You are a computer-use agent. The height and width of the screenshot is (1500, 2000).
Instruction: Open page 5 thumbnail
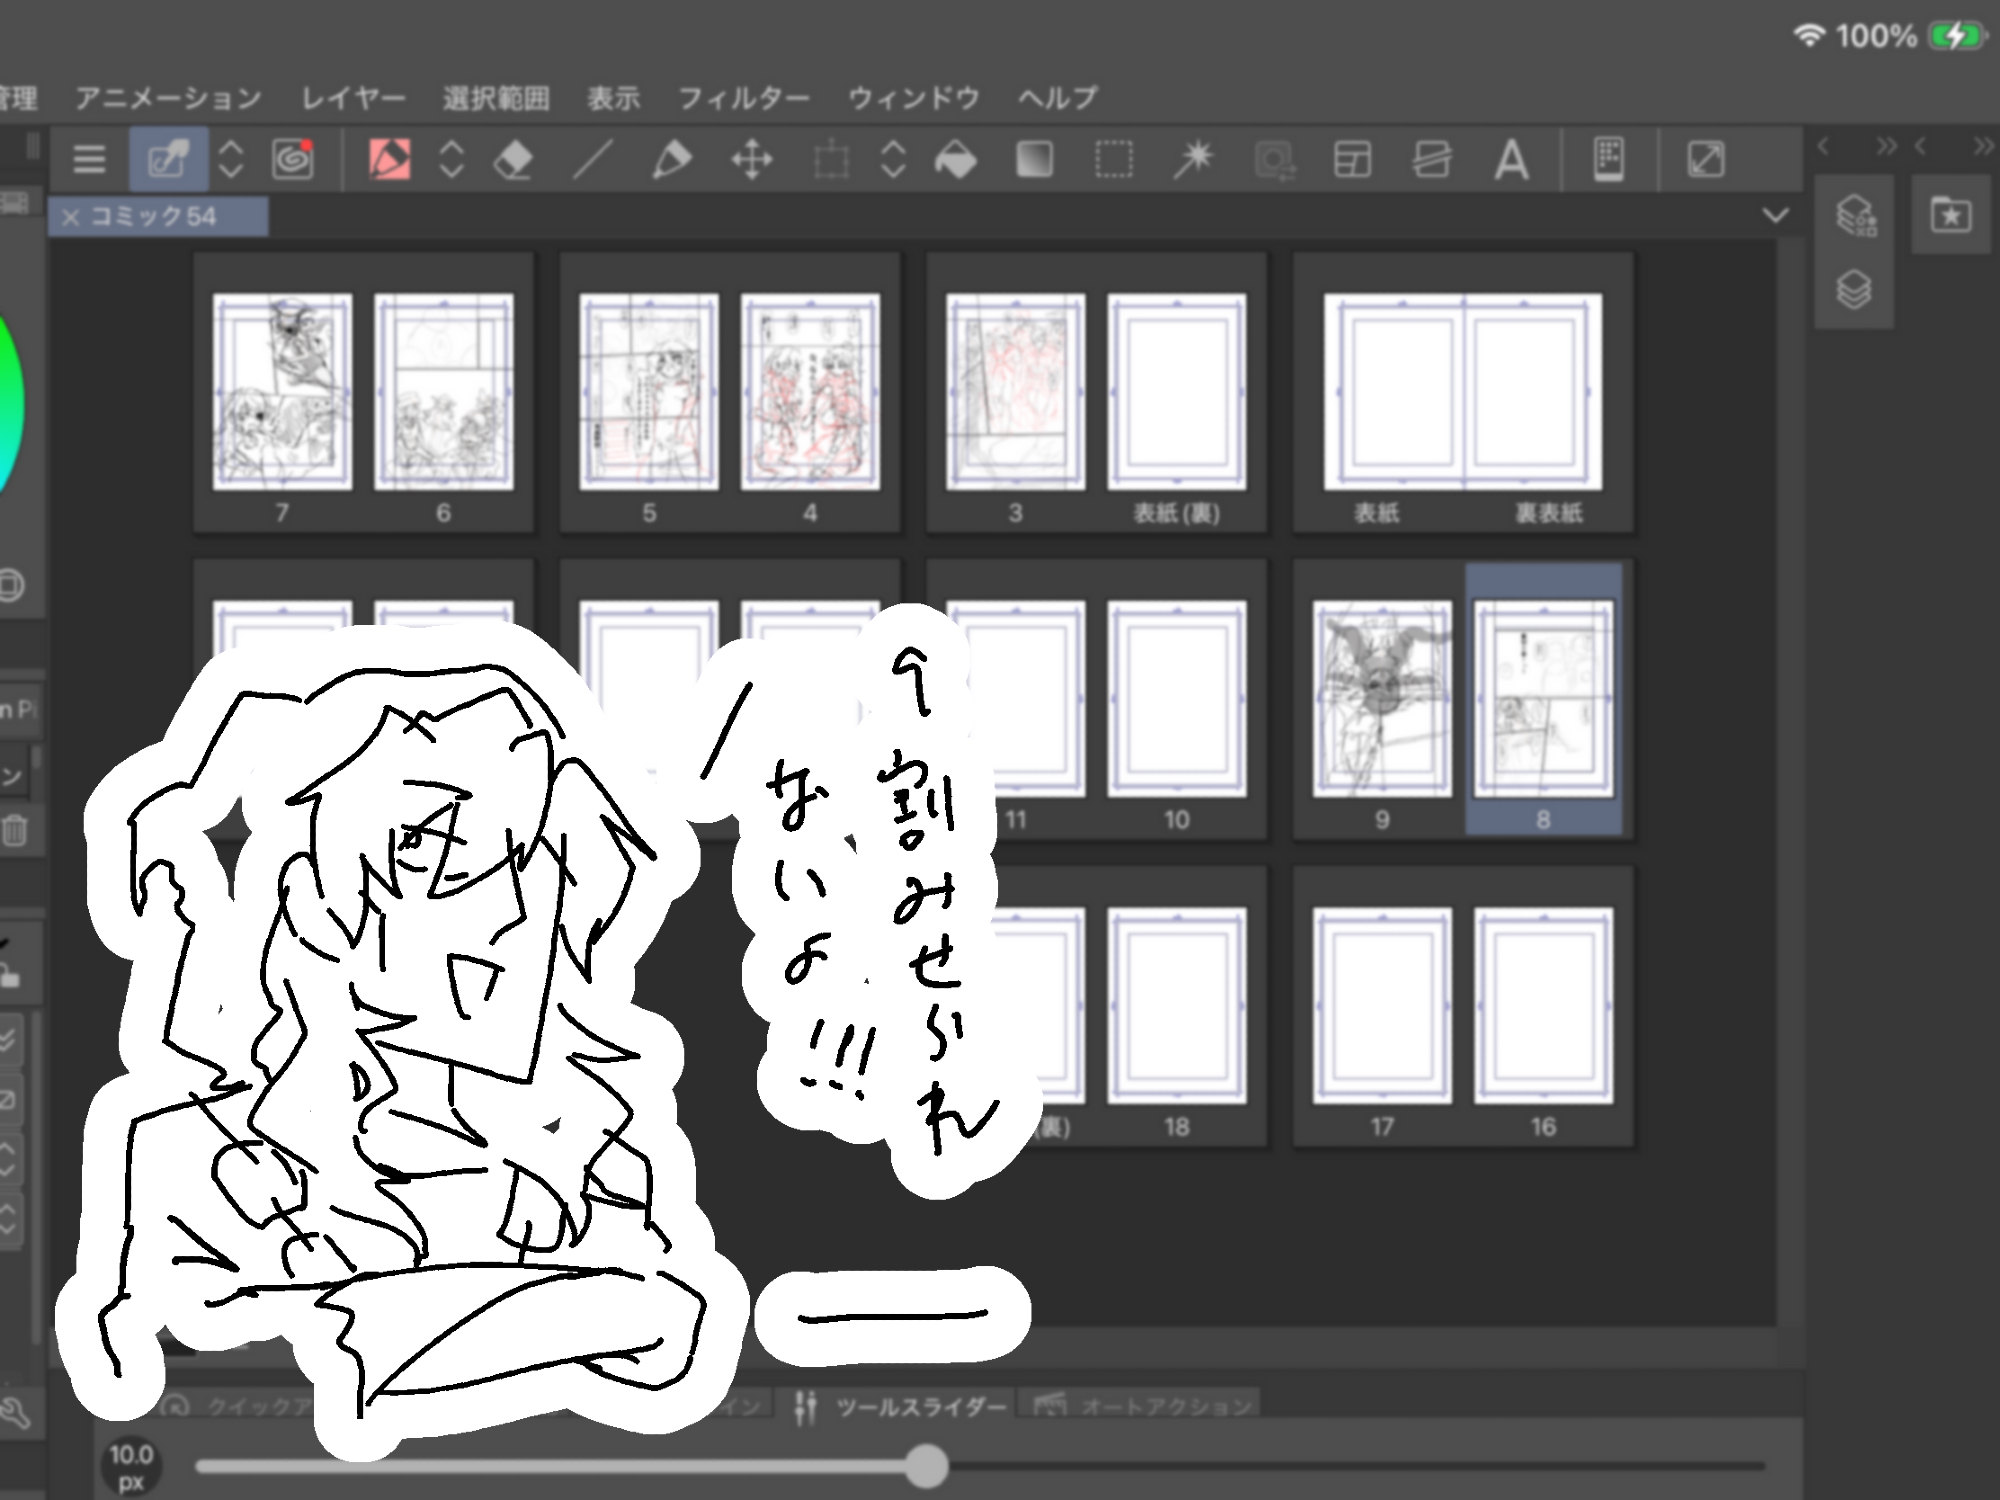[x=648, y=392]
